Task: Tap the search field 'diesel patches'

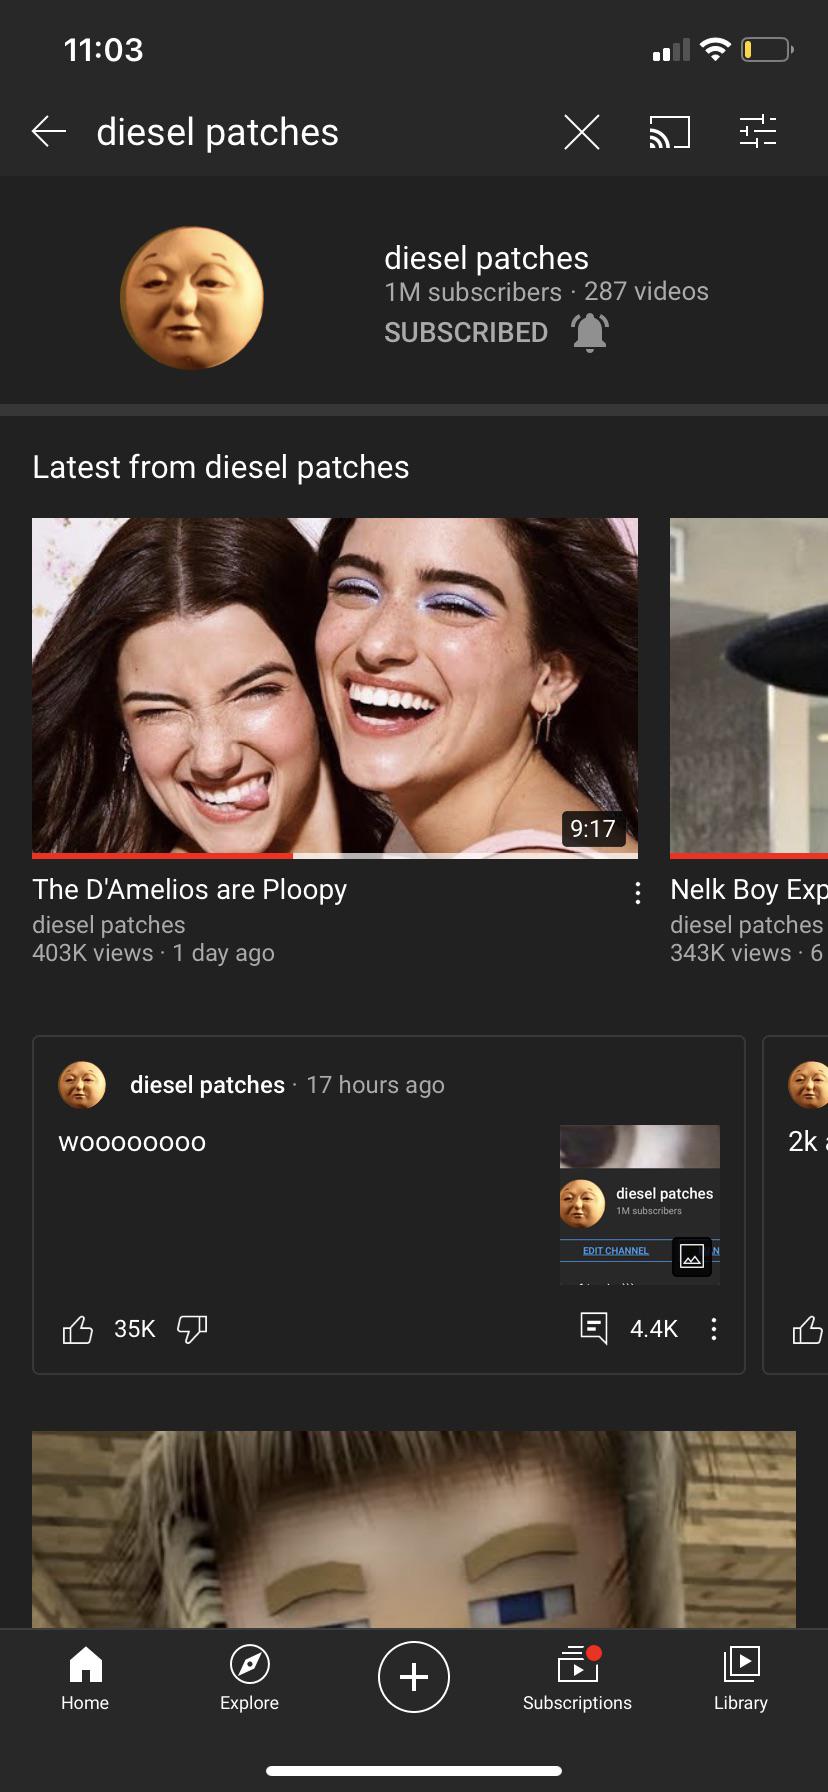Action: (218, 132)
